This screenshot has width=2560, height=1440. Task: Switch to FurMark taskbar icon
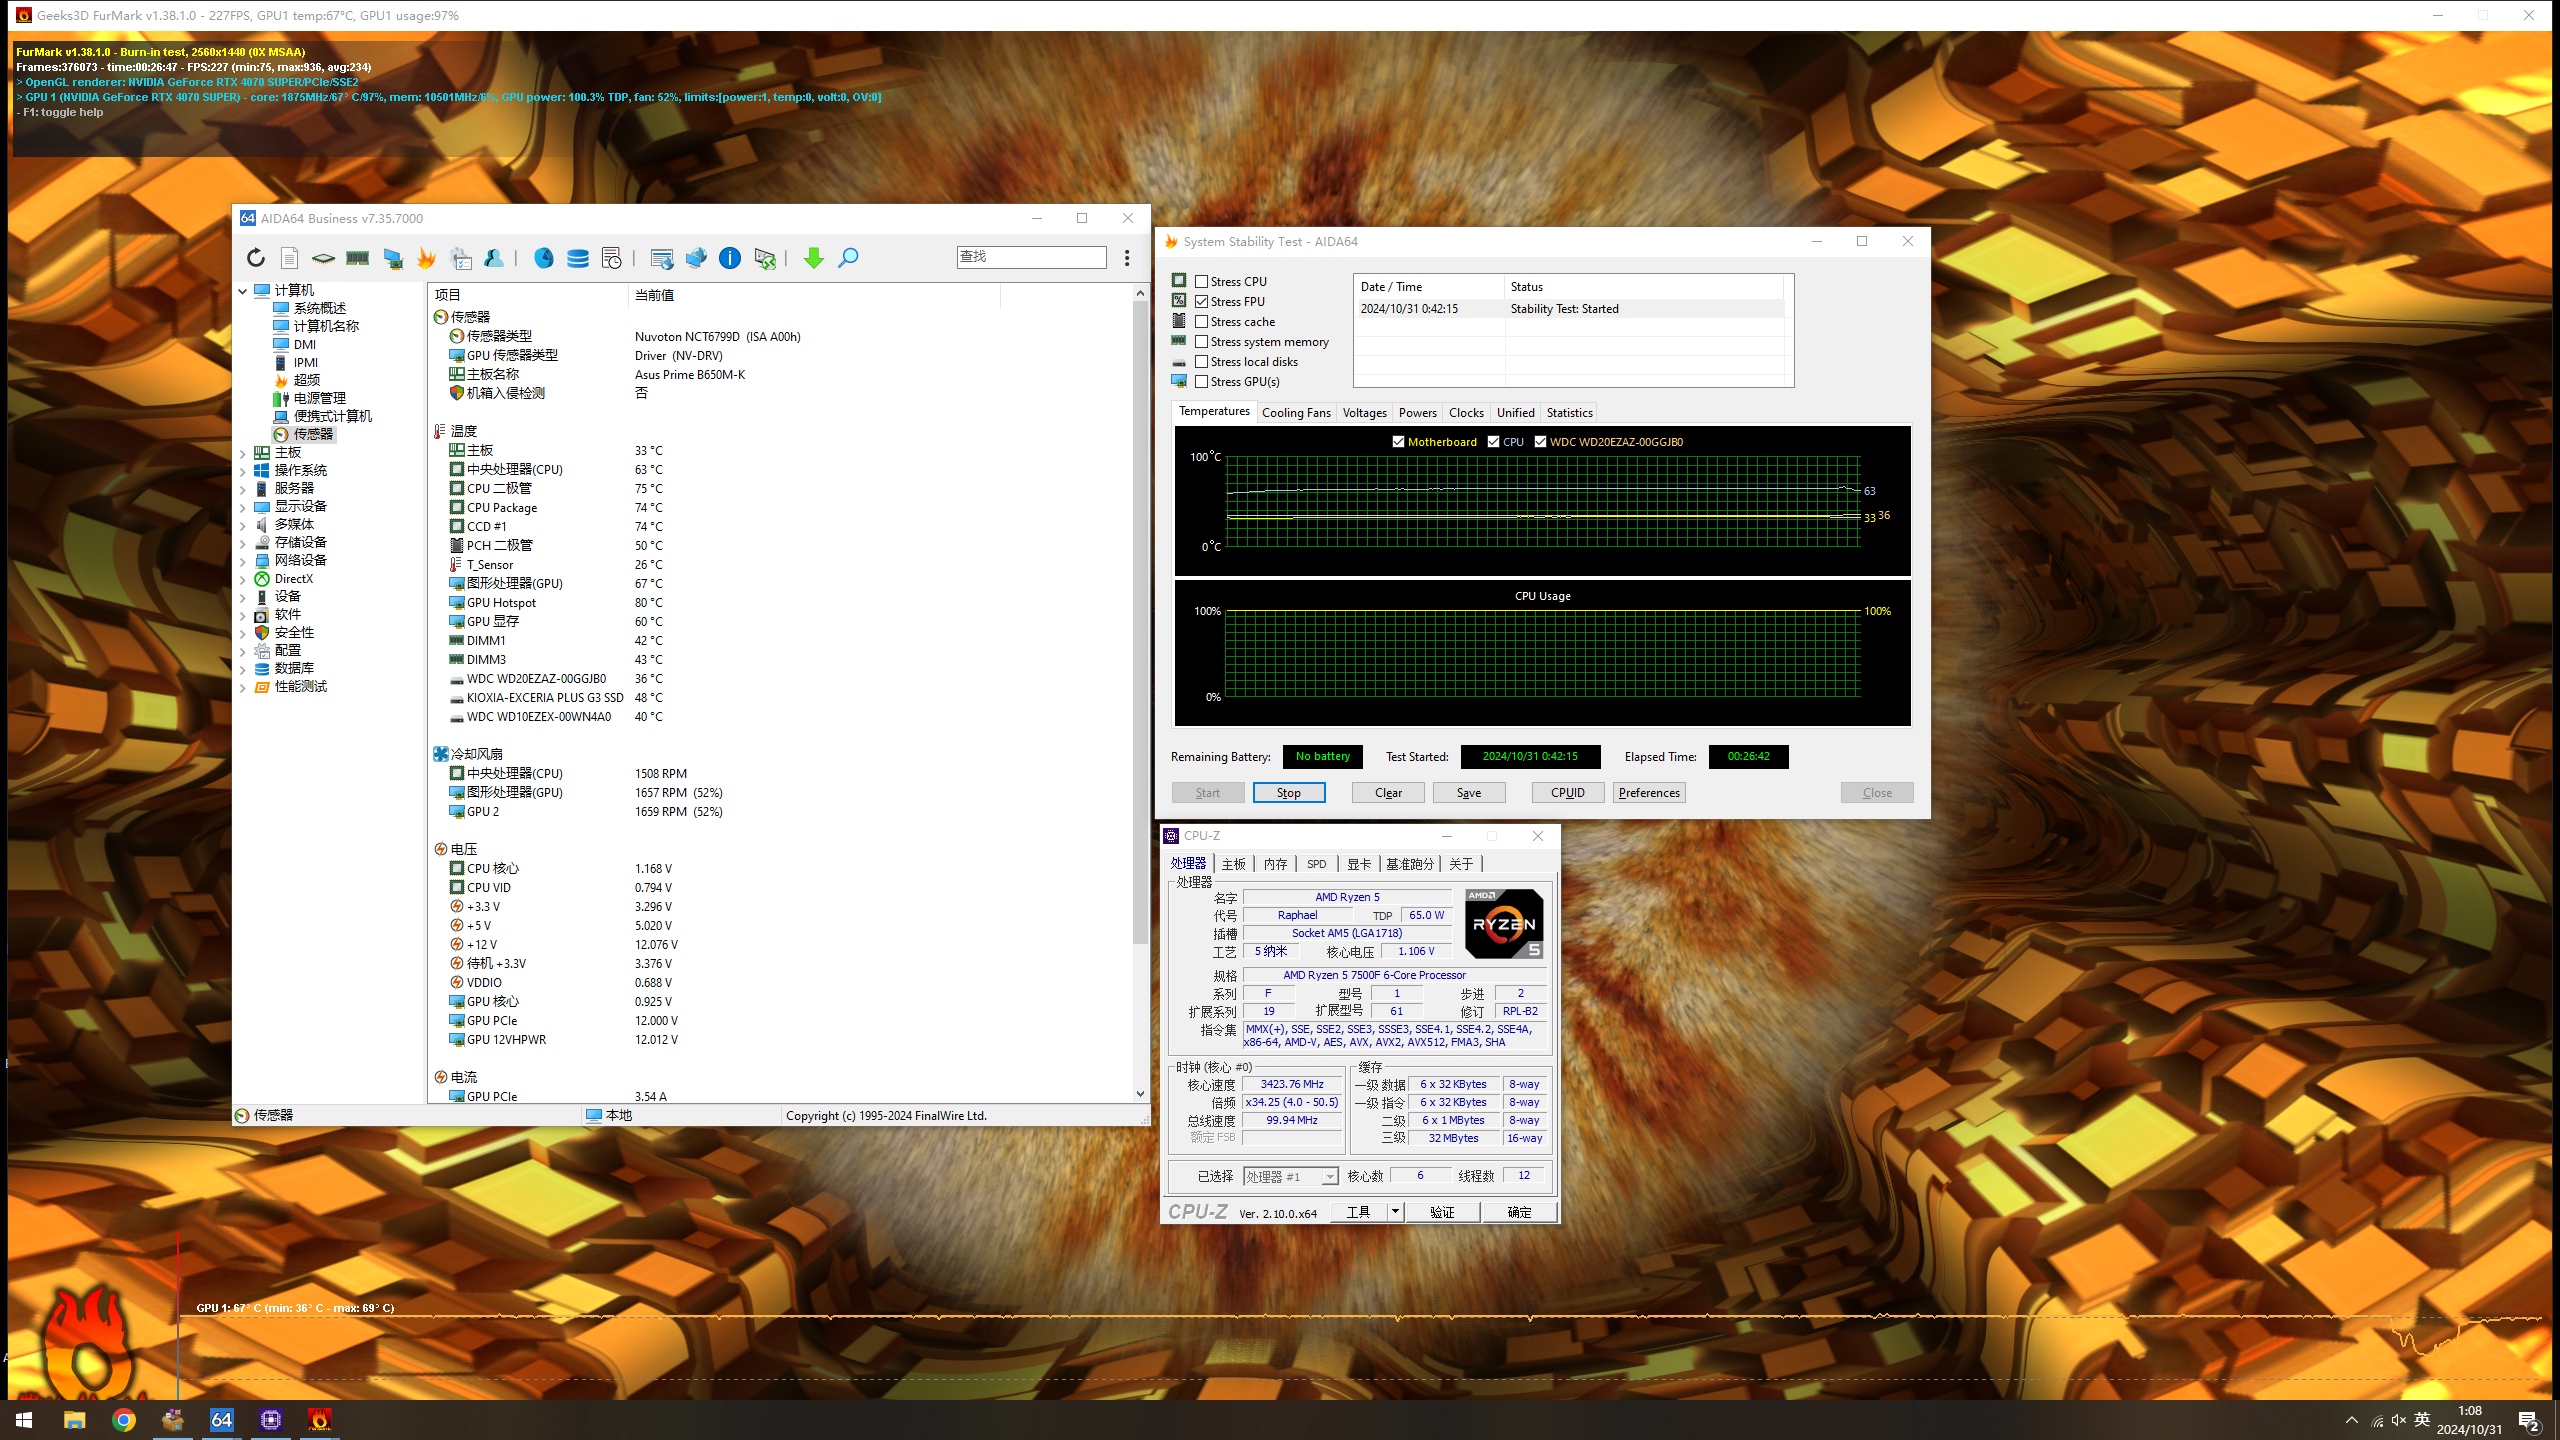(x=319, y=1420)
